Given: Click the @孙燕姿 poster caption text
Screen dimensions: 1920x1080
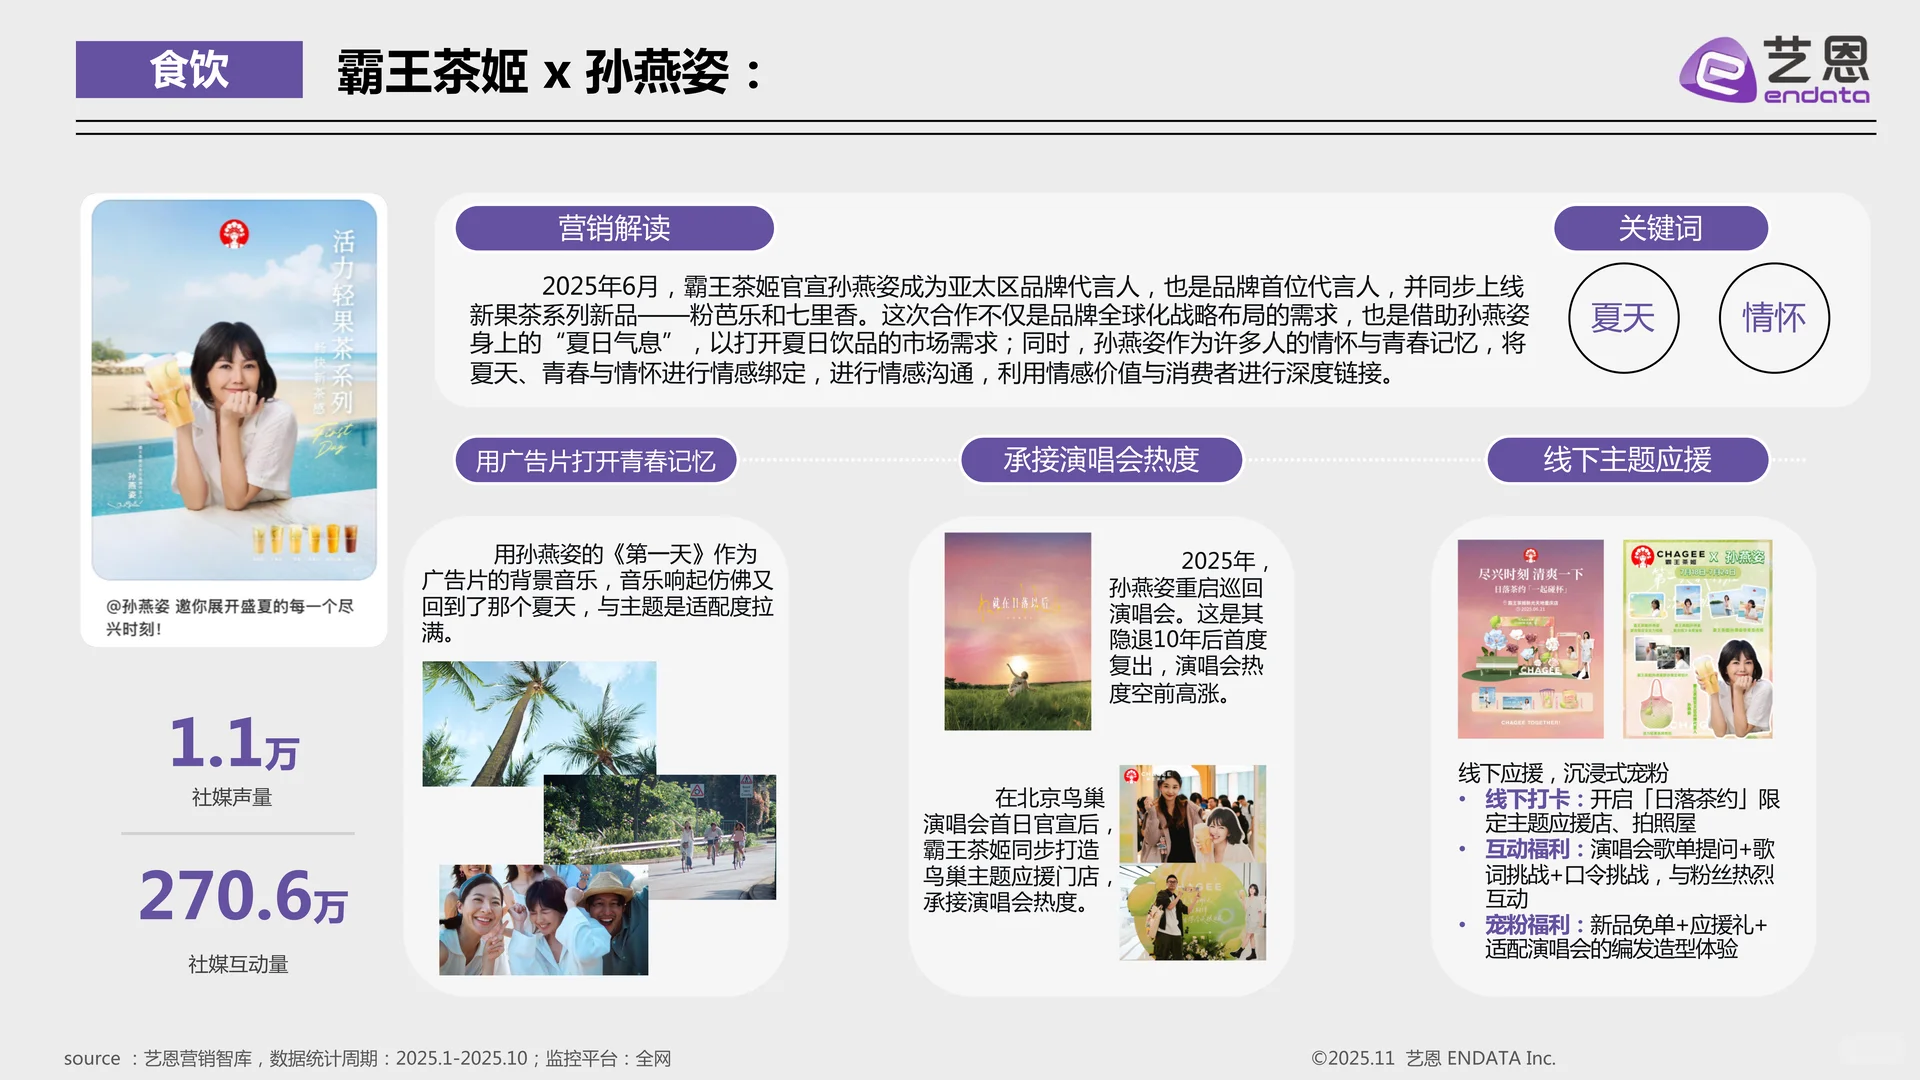Looking at the screenshot, I should pyautogui.click(x=230, y=617).
